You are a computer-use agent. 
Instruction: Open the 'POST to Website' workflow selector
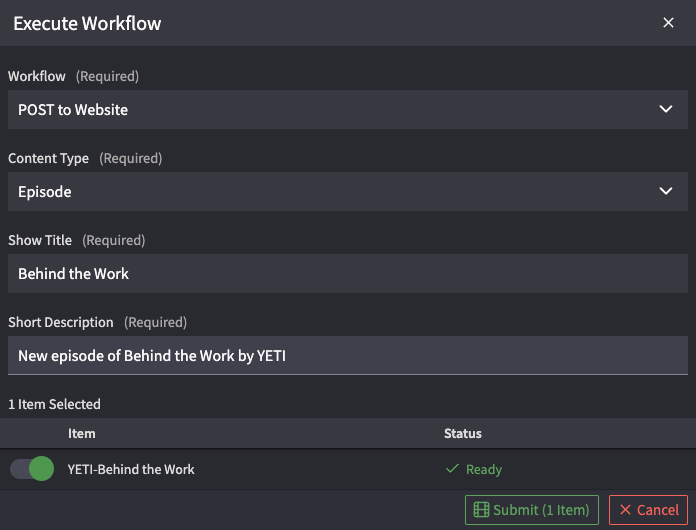tap(330, 109)
